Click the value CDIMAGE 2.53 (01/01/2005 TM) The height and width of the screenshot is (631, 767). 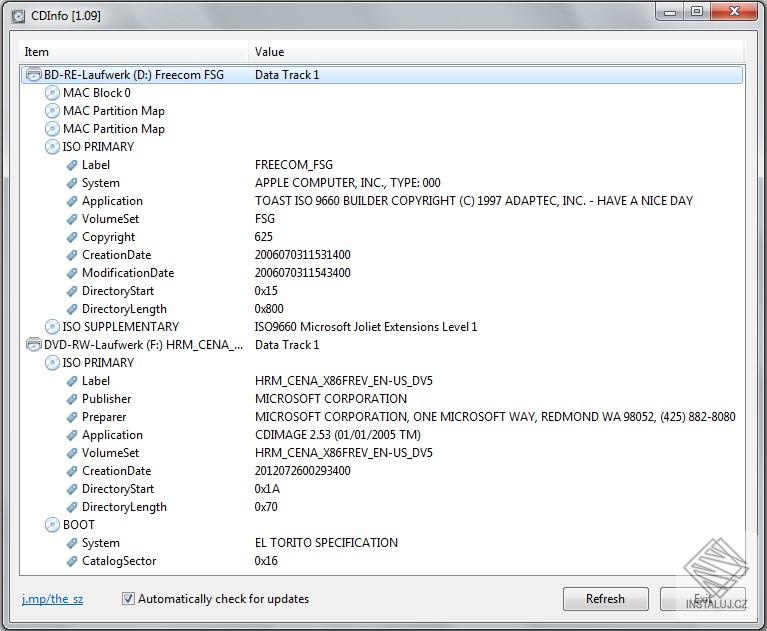tap(338, 435)
